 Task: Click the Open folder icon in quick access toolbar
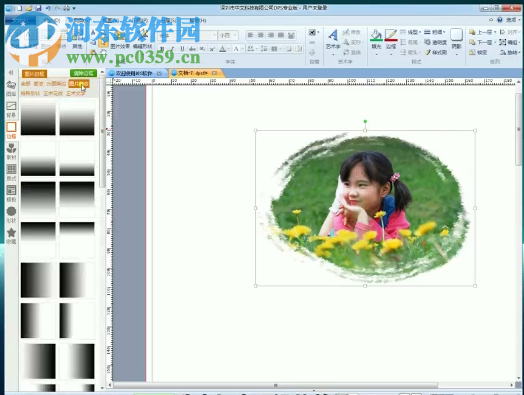click(x=29, y=8)
